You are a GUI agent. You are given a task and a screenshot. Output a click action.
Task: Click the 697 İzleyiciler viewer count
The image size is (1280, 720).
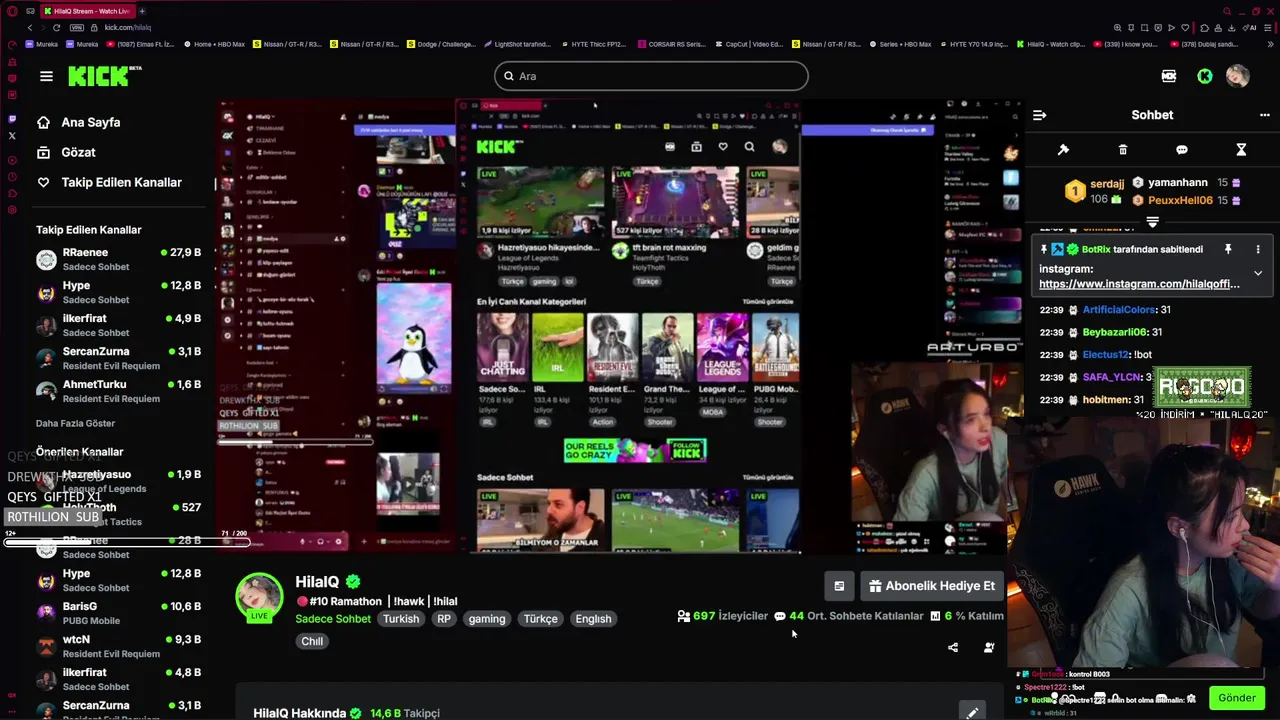click(x=723, y=616)
